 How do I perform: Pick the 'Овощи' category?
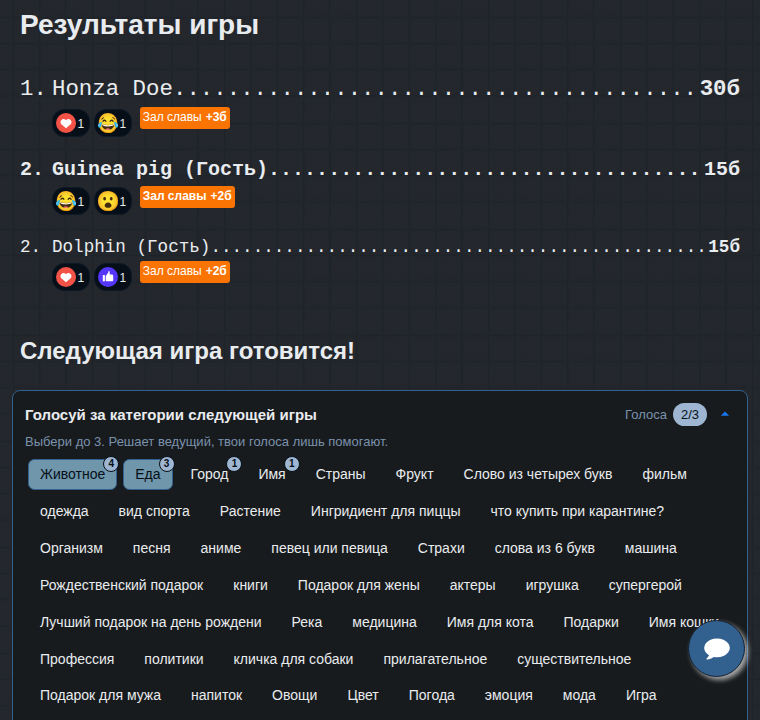click(x=294, y=695)
